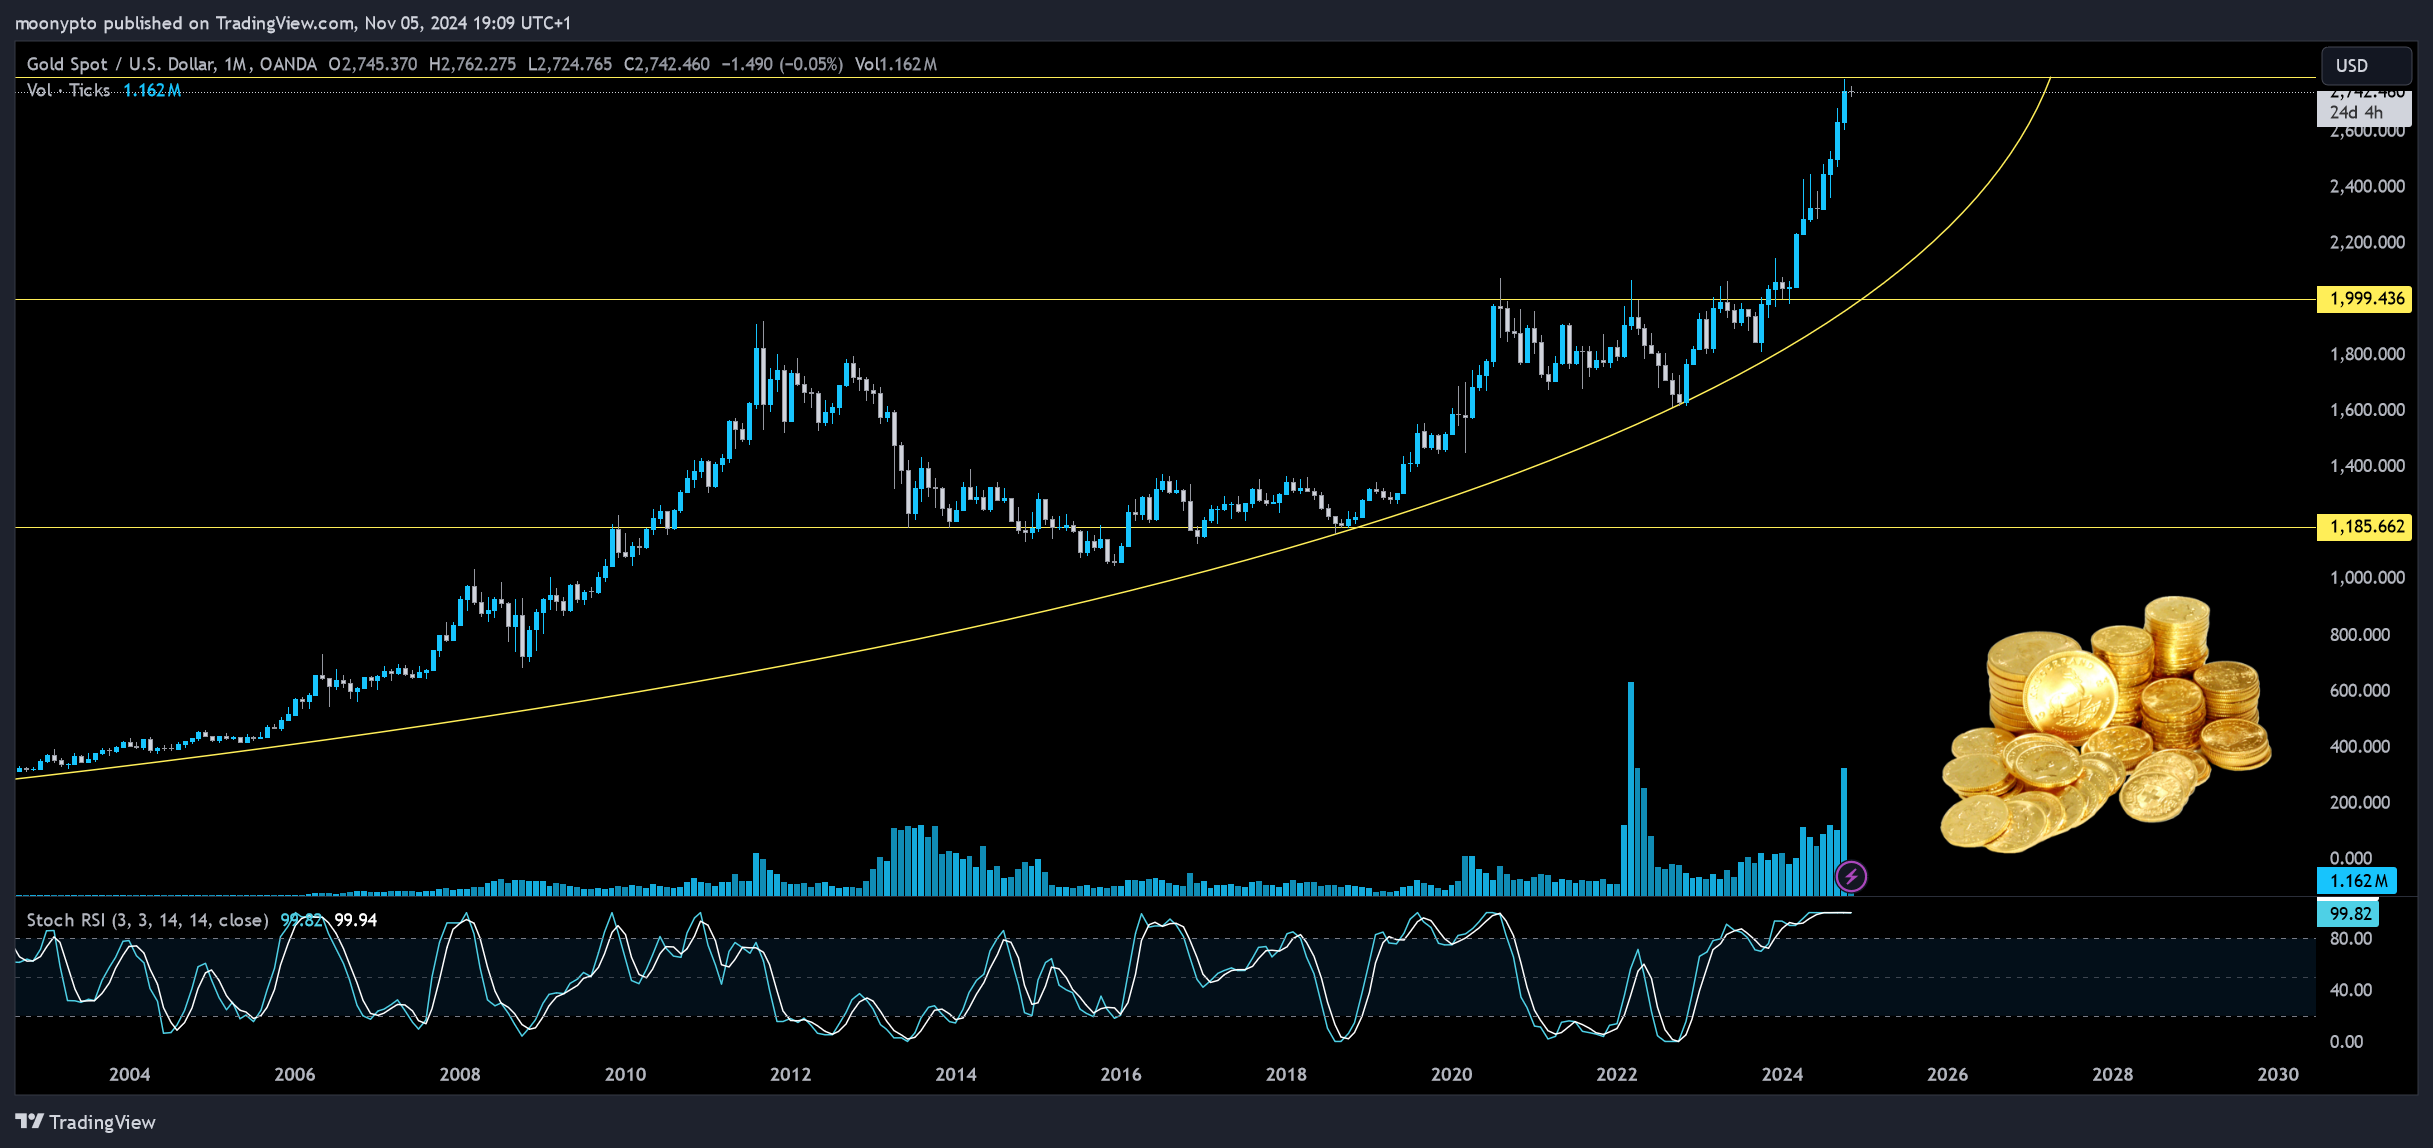The height and width of the screenshot is (1148, 2433).
Task: Click the purple lightning bolt icon
Action: click(x=1851, y=877)
